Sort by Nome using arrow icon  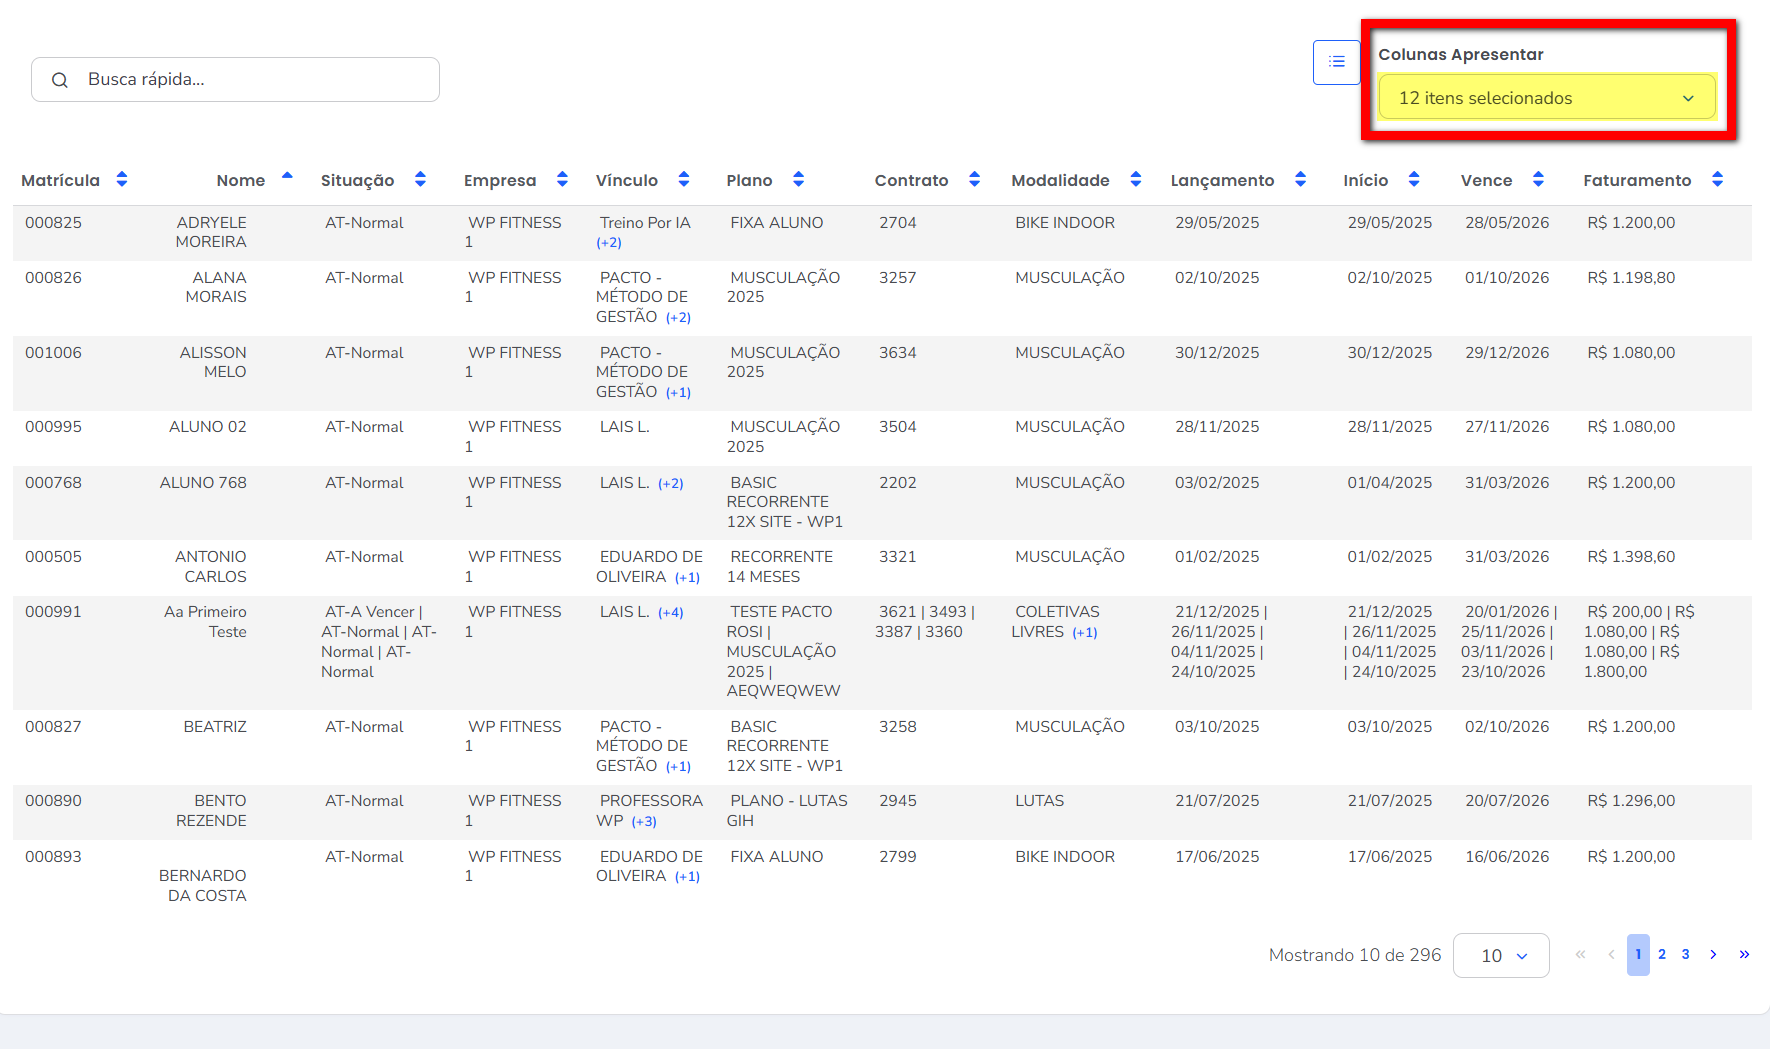pos(287,180)
